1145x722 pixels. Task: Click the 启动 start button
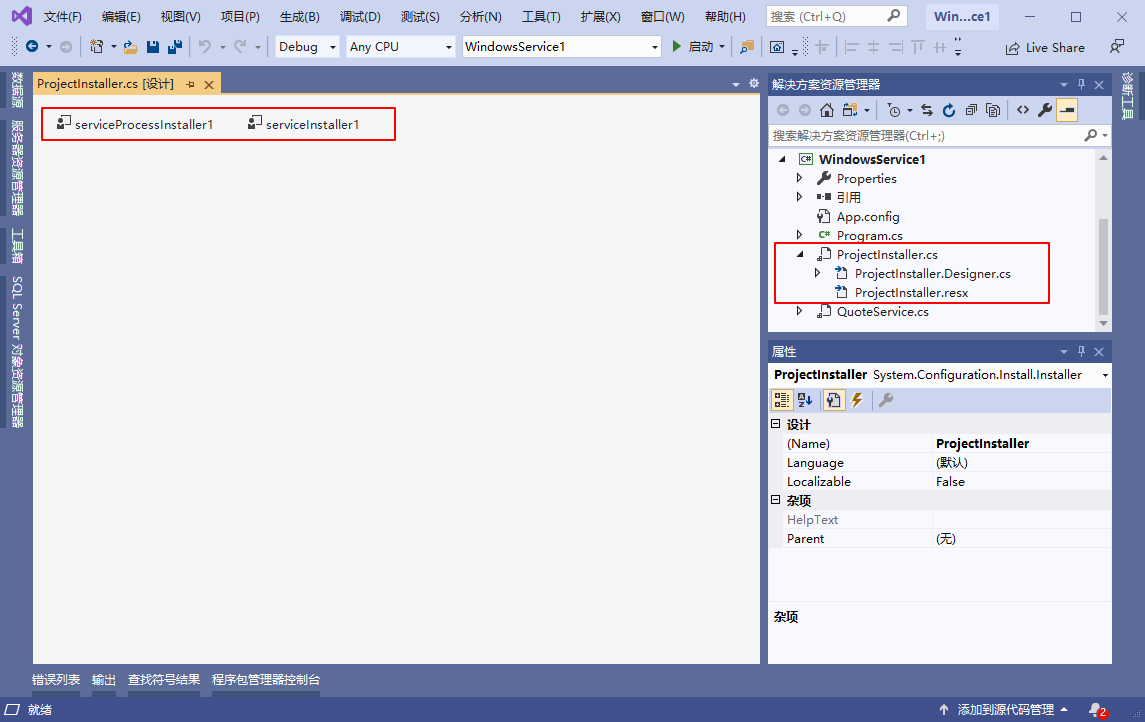[693, 47]
